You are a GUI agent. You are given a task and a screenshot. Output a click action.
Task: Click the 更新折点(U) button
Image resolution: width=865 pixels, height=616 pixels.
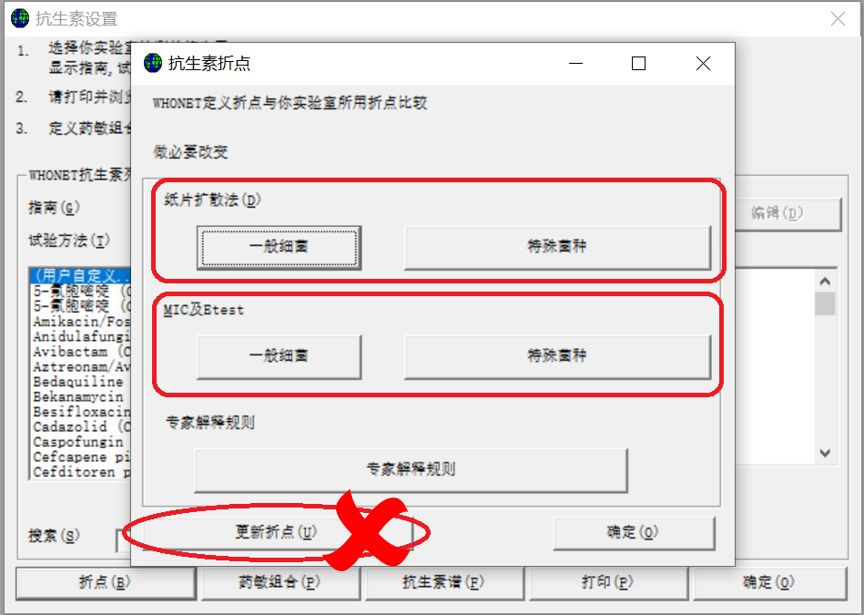point(276,532)
